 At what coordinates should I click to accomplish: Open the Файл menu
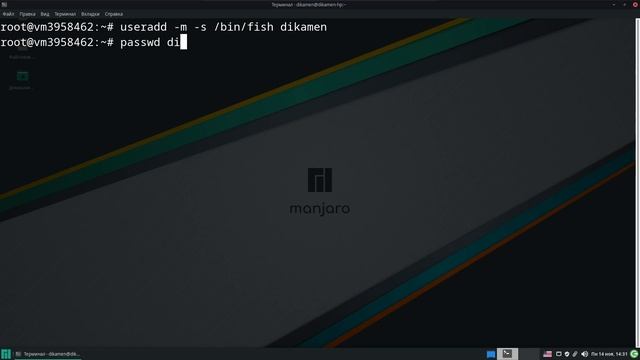tap(8, 14)
